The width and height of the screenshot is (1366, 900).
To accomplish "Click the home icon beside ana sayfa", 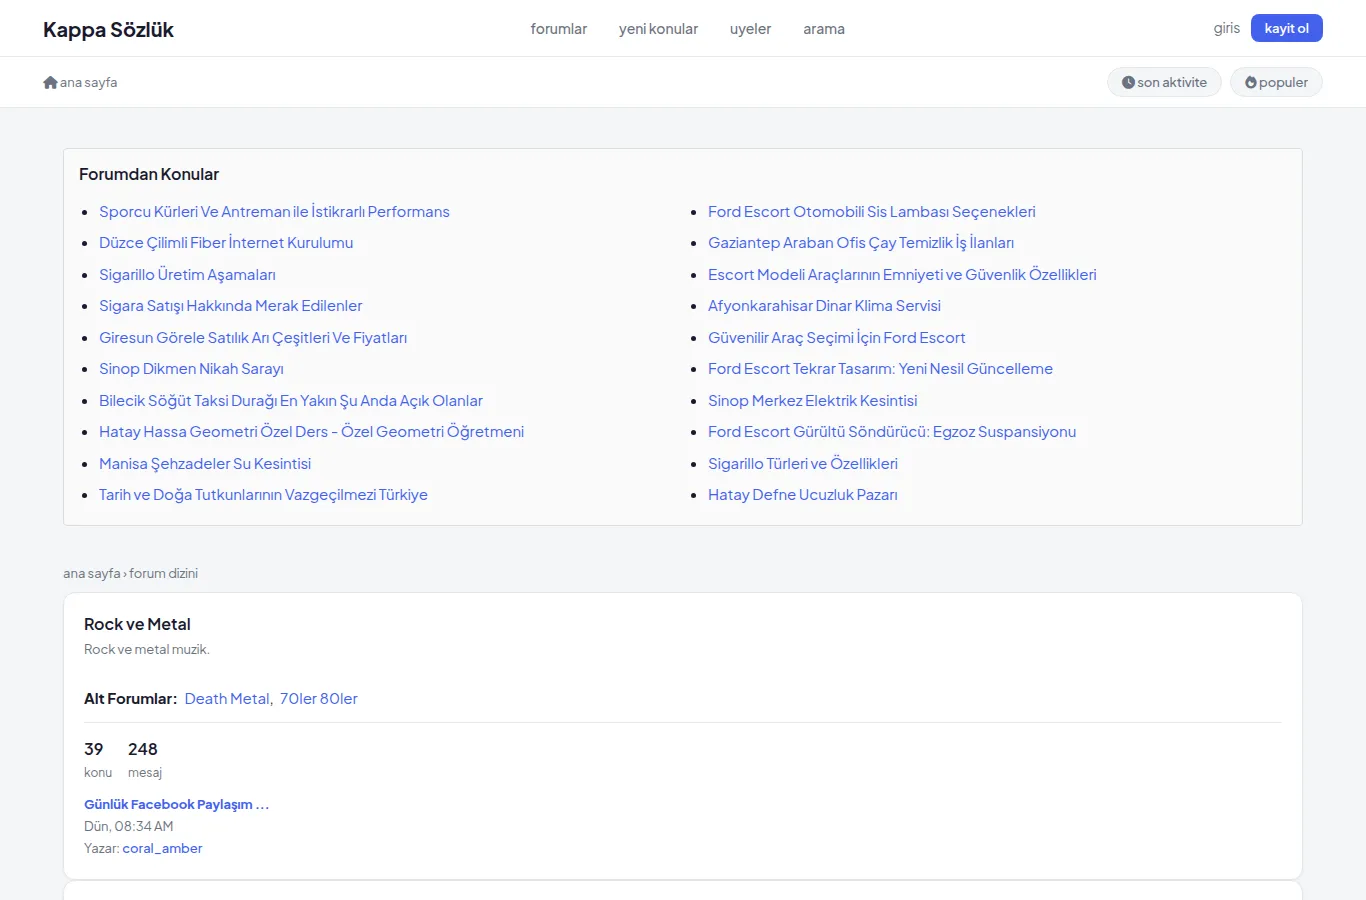I will tap(50, 82).
